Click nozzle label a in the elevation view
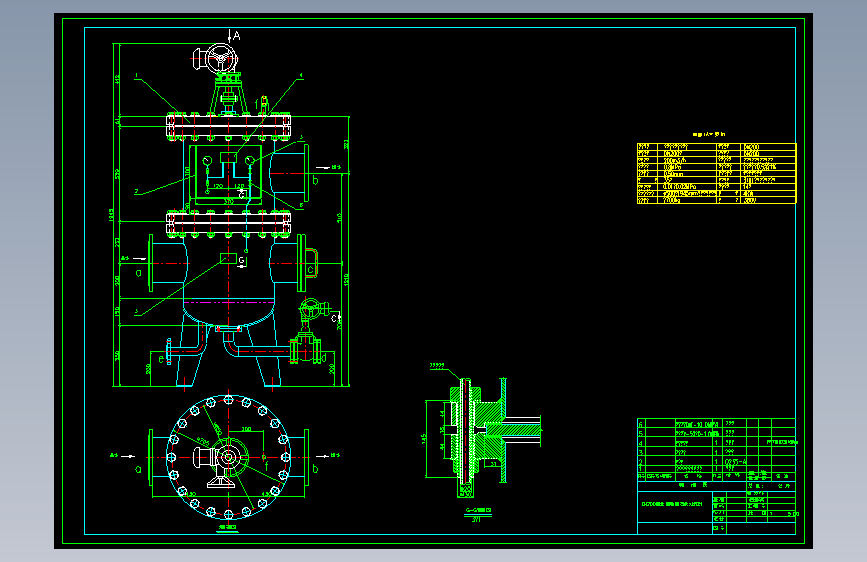The height and width of the screenshot is (562, 867). pos(138,273)
